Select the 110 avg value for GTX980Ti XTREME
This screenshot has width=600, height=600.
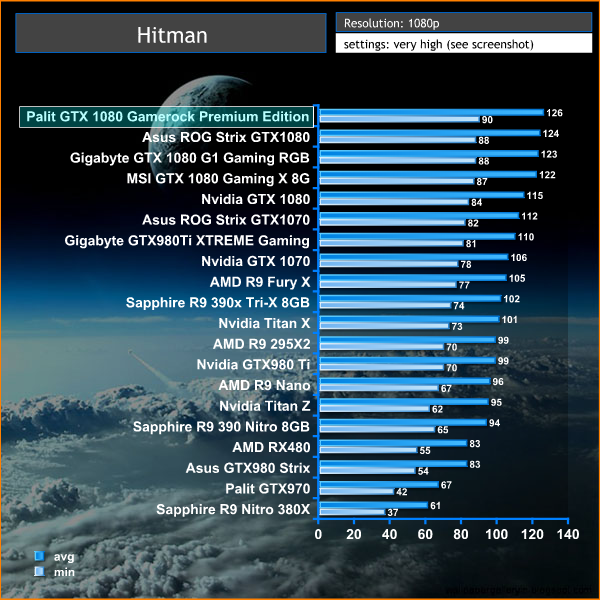click(526, 237)
